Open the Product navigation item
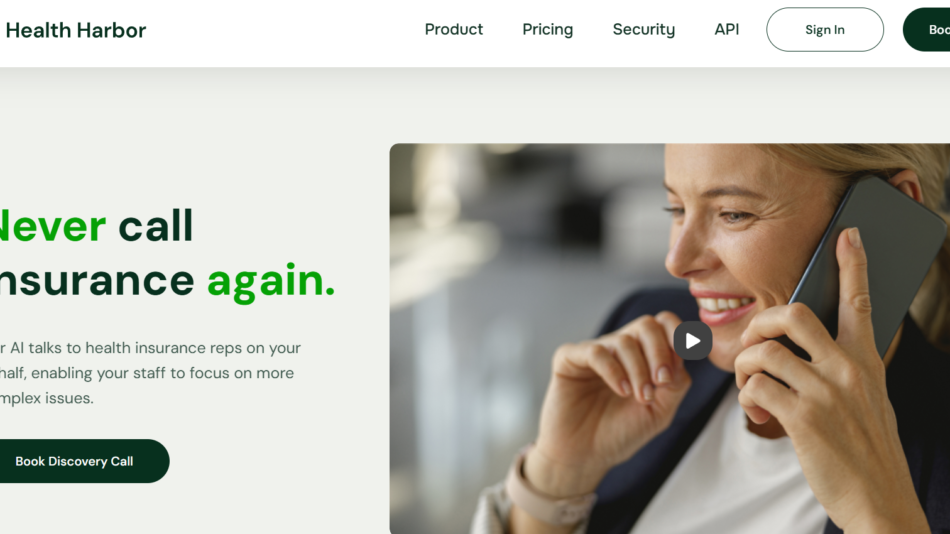 click(x=454, y=29)
